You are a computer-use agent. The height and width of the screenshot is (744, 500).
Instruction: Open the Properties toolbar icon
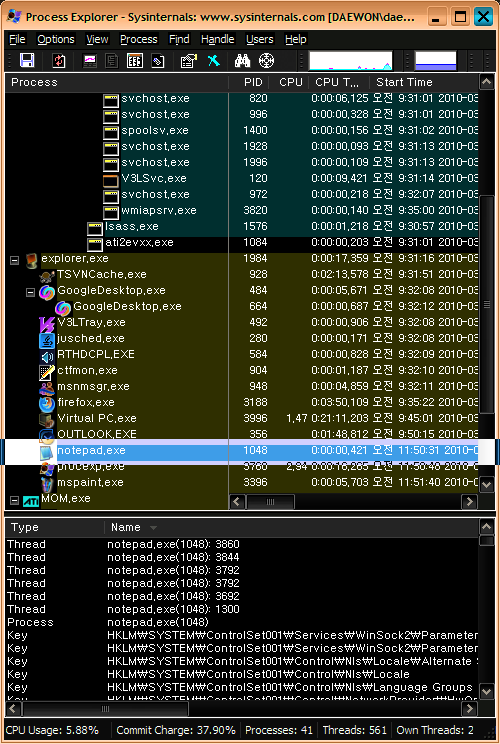click(188, 61)
